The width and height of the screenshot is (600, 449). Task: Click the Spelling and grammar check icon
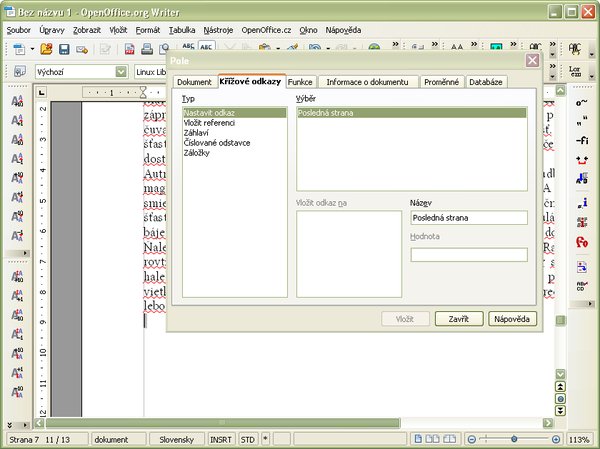(x=188, y=47)
